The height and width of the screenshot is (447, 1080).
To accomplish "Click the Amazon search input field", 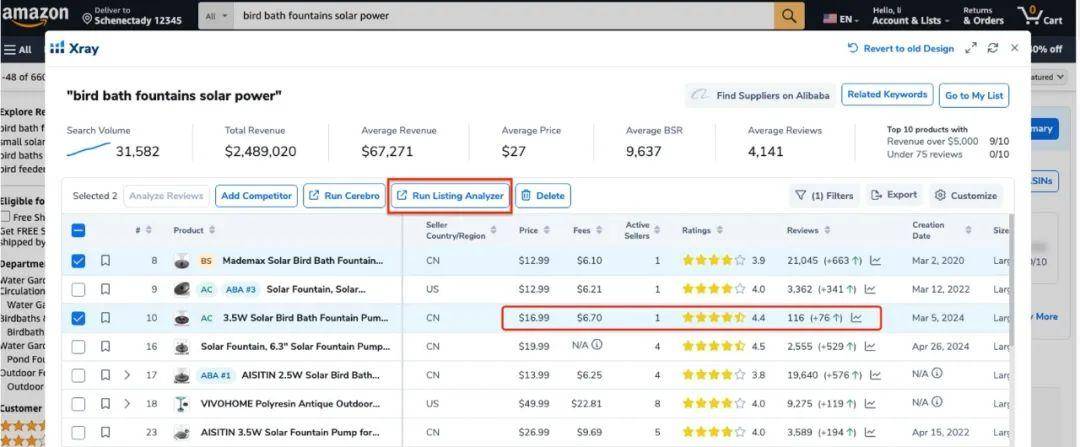I will point(504,16).
